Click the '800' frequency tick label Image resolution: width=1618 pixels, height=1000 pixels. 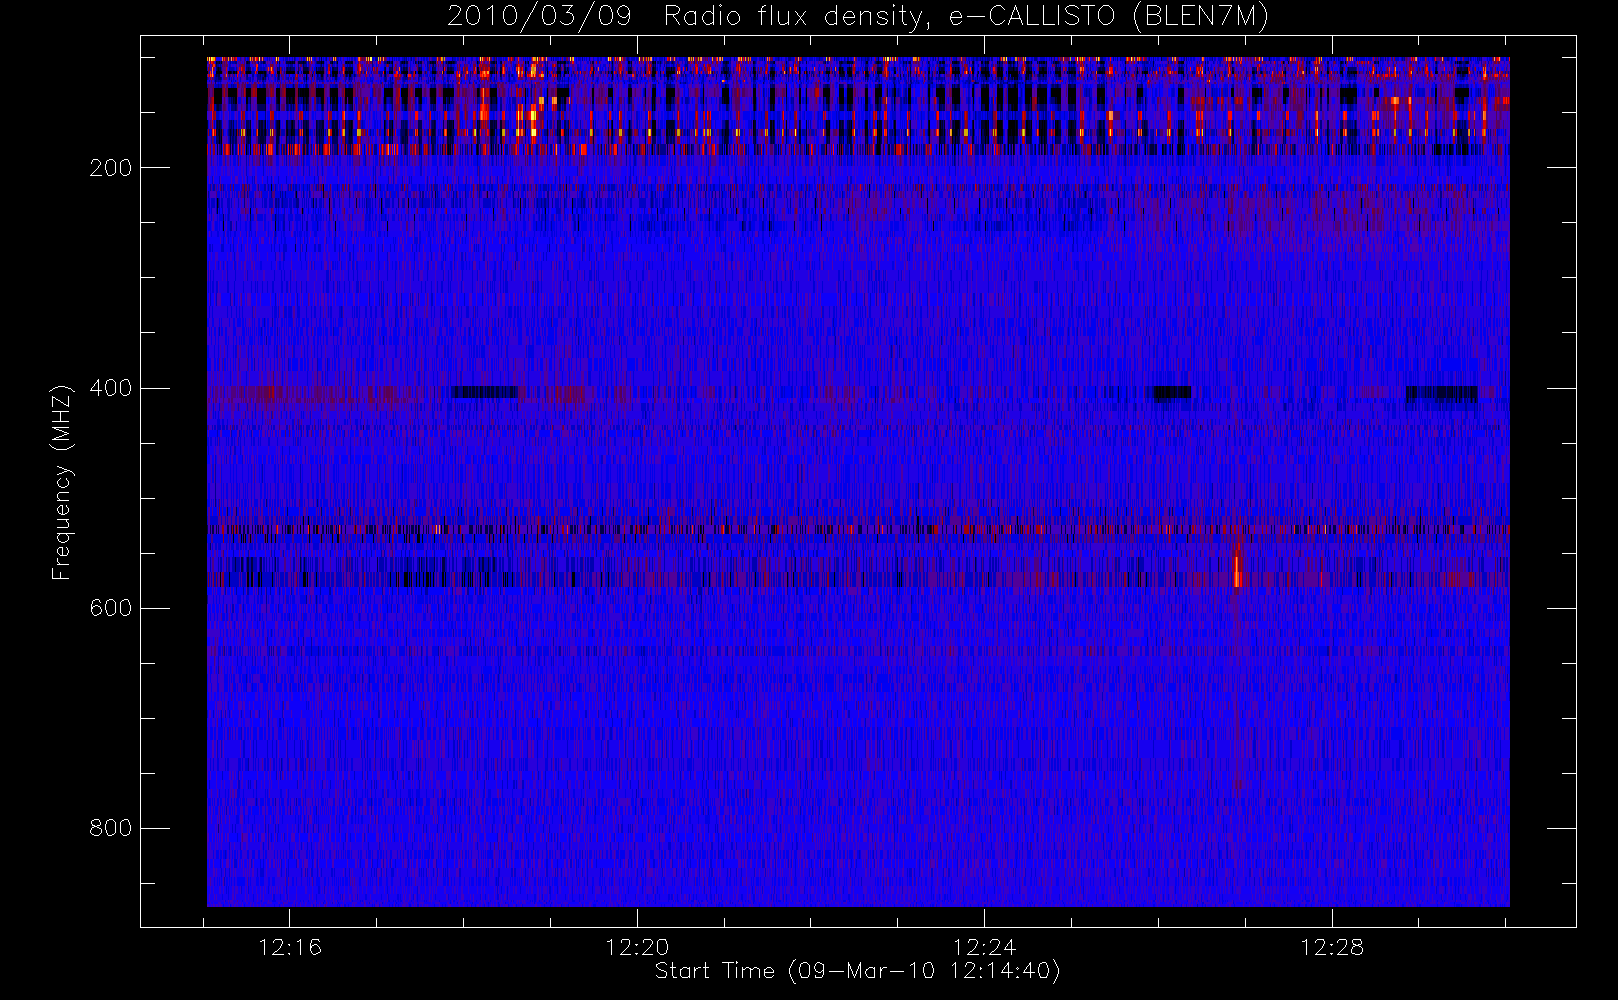(x=111, y=828)
